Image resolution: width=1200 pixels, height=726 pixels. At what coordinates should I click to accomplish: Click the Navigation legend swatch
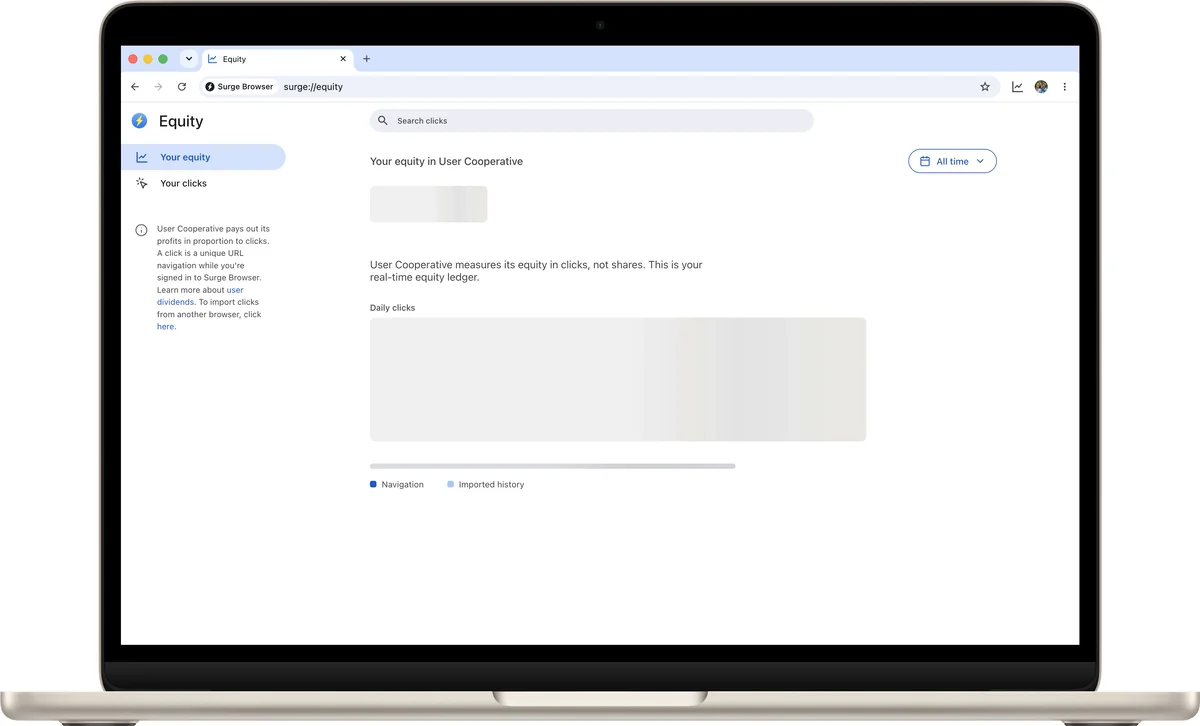coord(373,484)
